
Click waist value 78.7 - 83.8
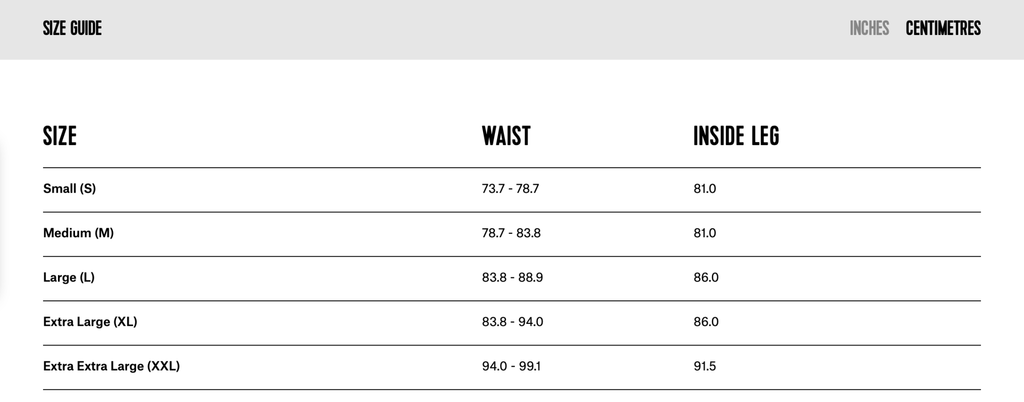pos(511,233)
